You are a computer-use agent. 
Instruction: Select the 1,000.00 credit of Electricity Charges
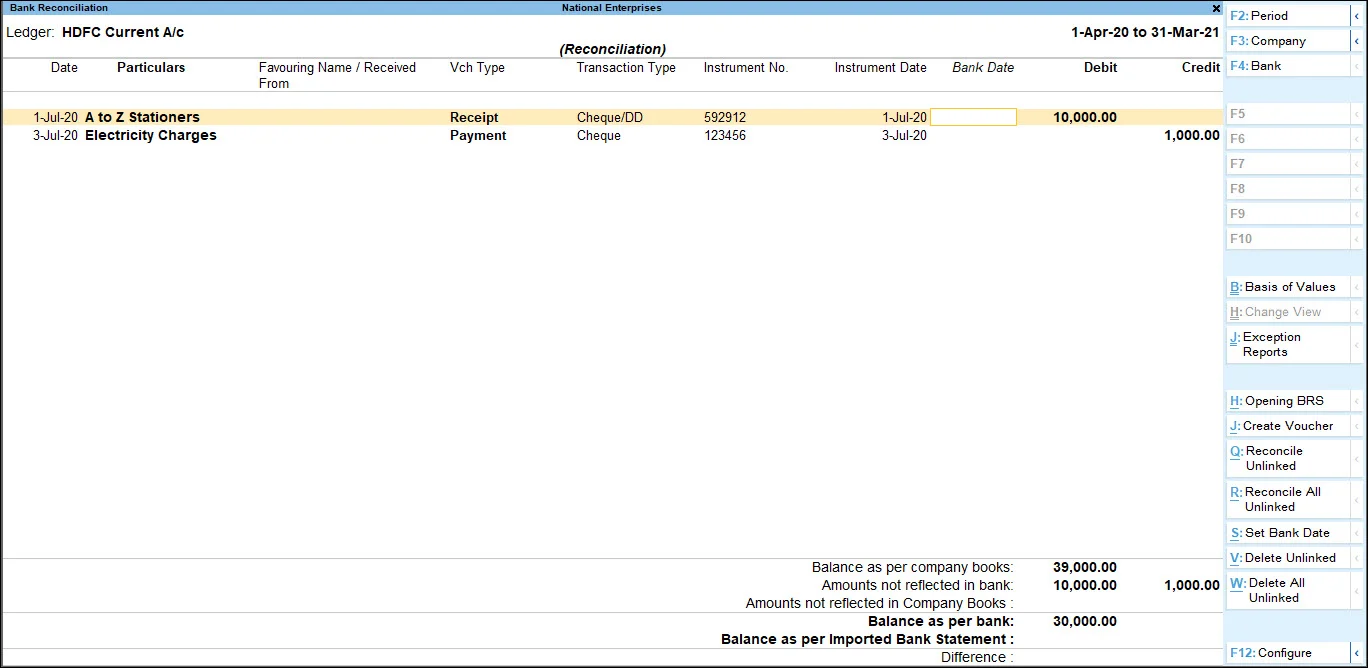(1192, 135)
